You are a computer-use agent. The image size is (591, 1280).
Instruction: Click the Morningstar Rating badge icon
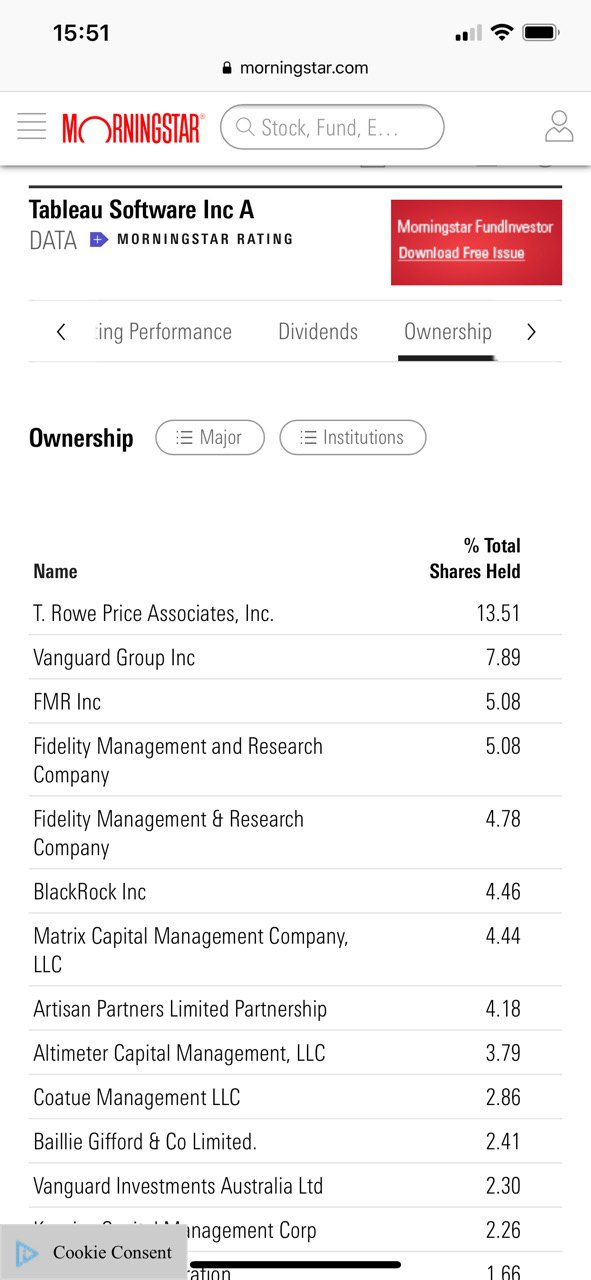[99, 239]
